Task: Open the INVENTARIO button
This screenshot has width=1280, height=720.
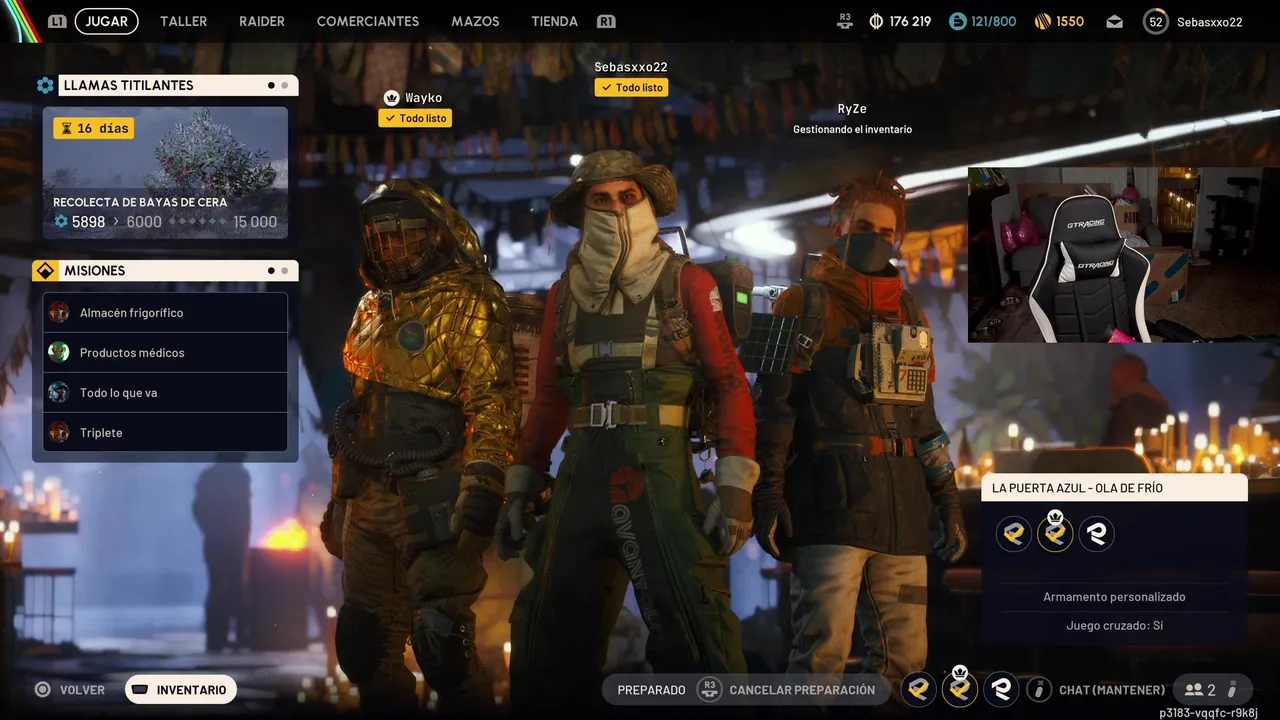Action: (181, 690)
